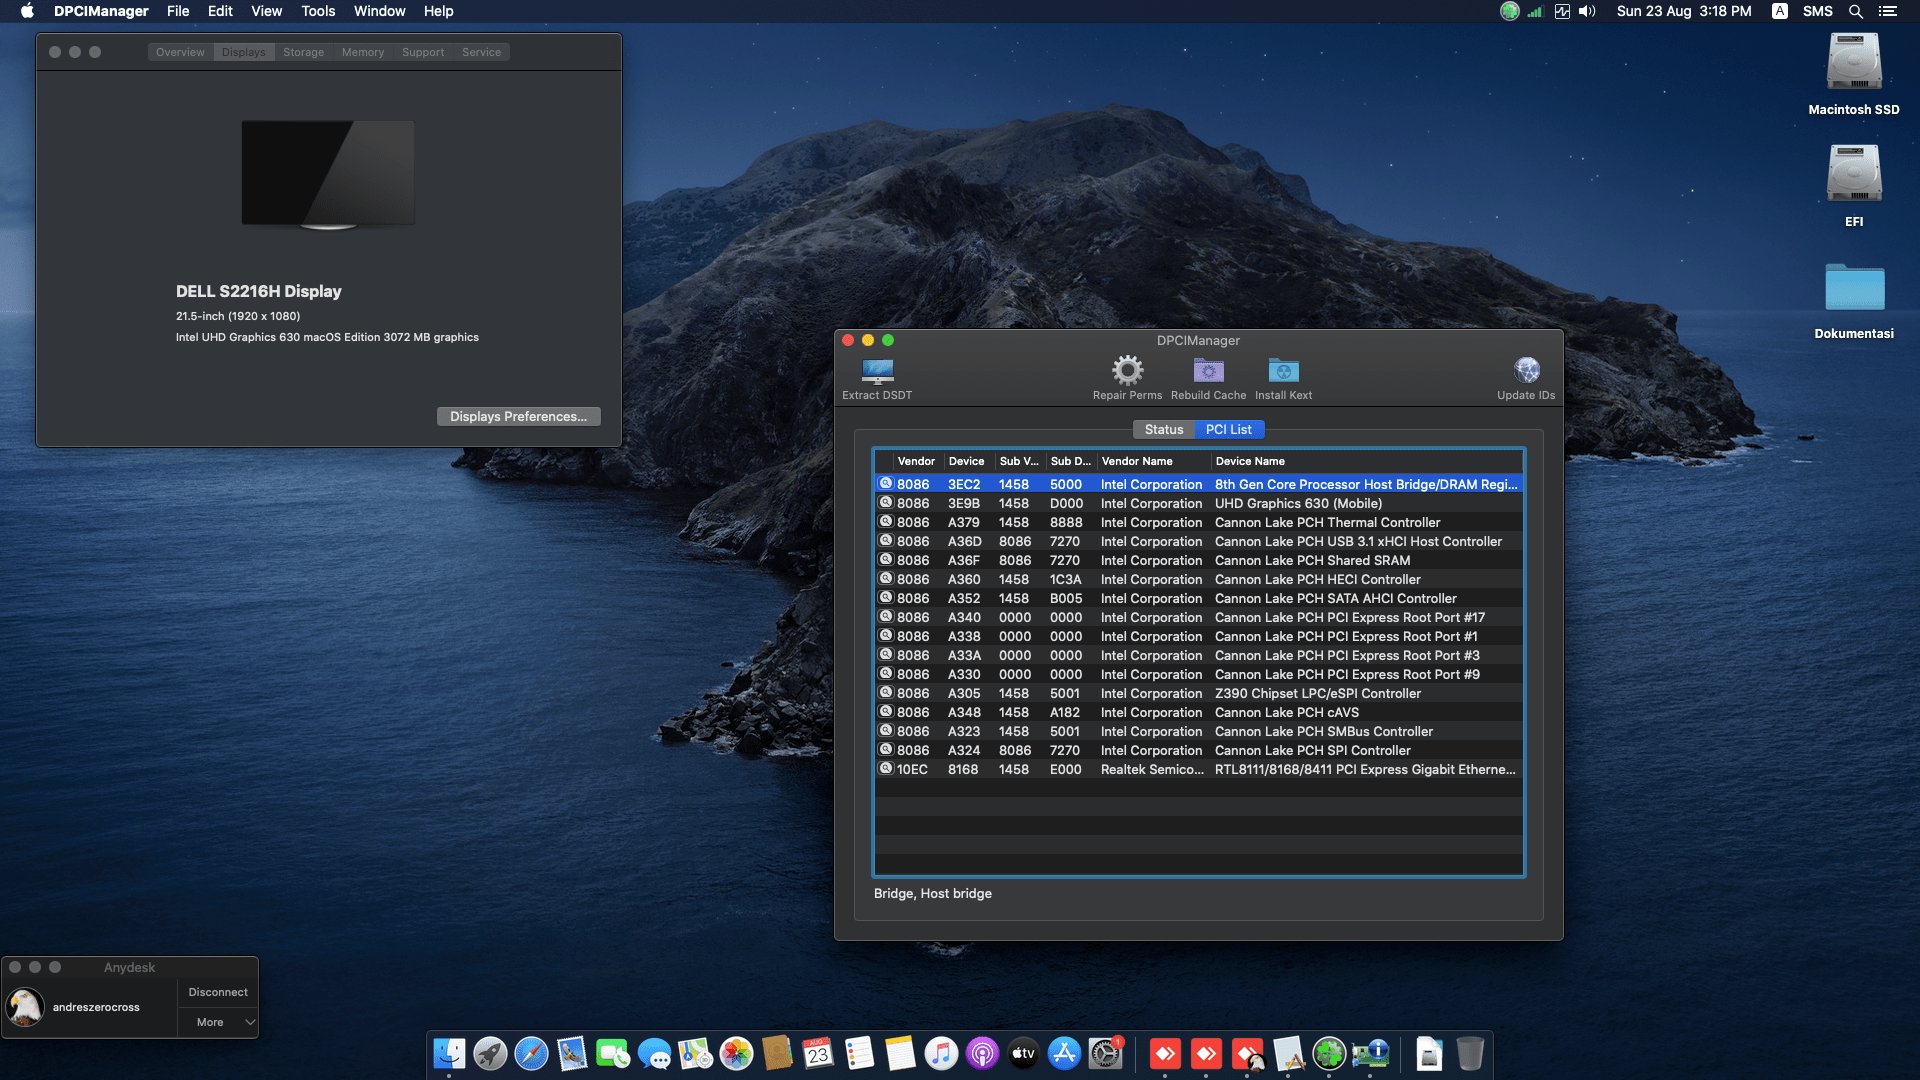Open the Dokumentasi folder
Viewport: 1920px width, 1080px height.
tap(1853, 288)
